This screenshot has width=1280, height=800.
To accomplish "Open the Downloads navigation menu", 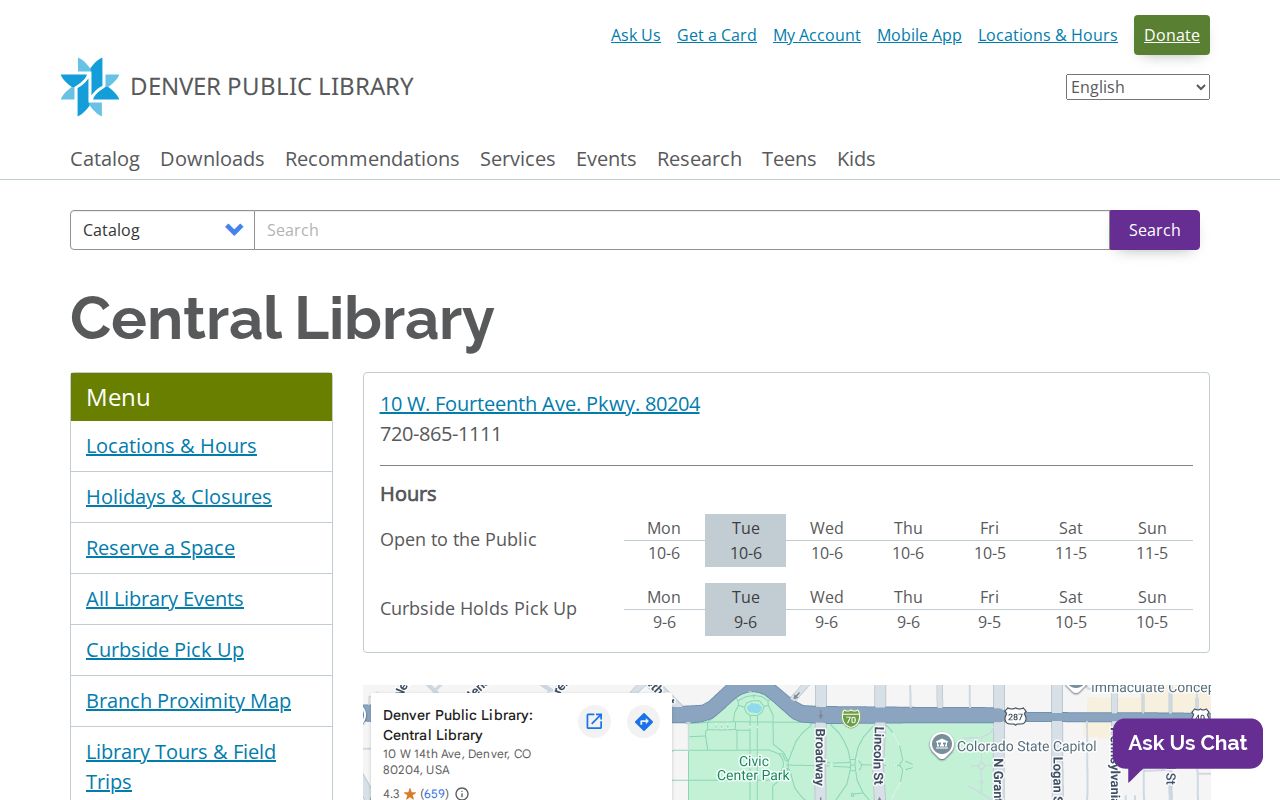I will tap(212, 159).
